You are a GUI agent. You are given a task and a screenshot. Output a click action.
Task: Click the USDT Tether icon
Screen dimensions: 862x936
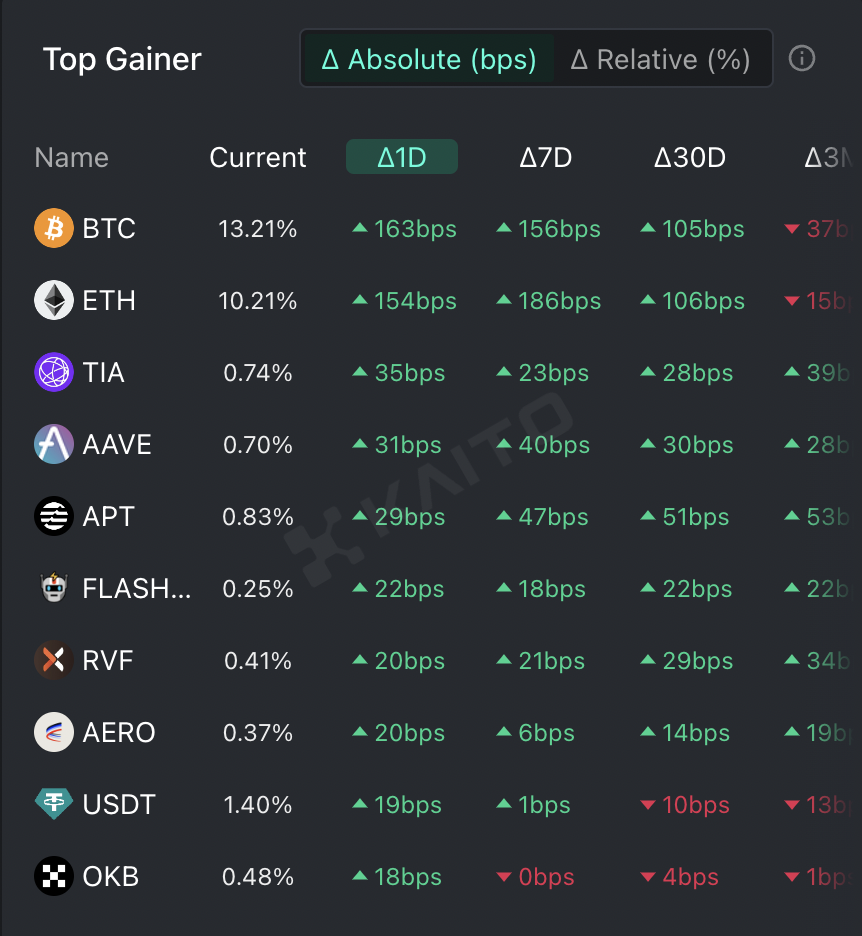(x=54, y=805)
